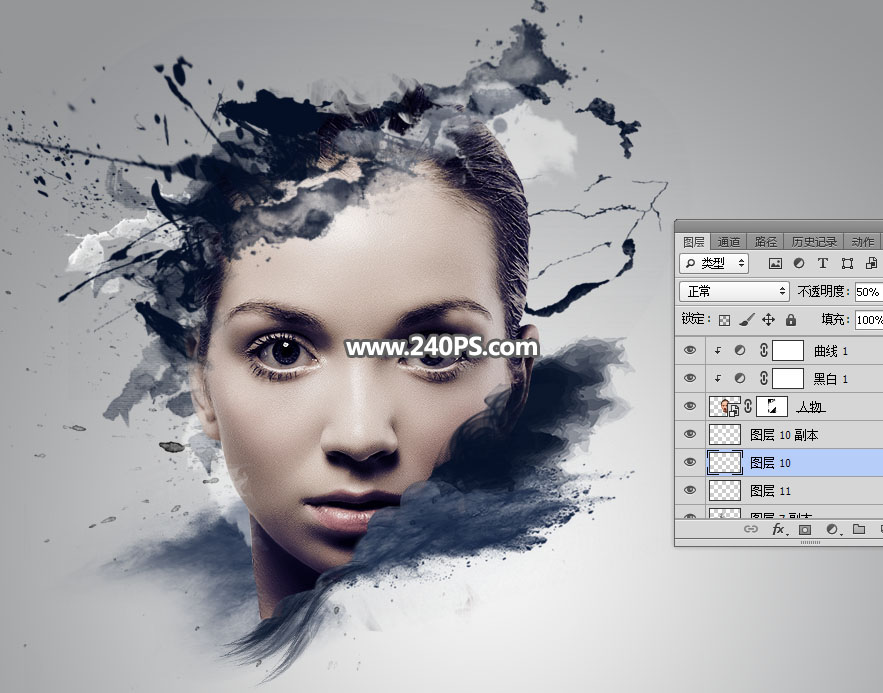The height and width of the screenshot is (693, 883).
Task: Click the shape layer filter icon
Action: pyautogui.click(x=847, y=264)
